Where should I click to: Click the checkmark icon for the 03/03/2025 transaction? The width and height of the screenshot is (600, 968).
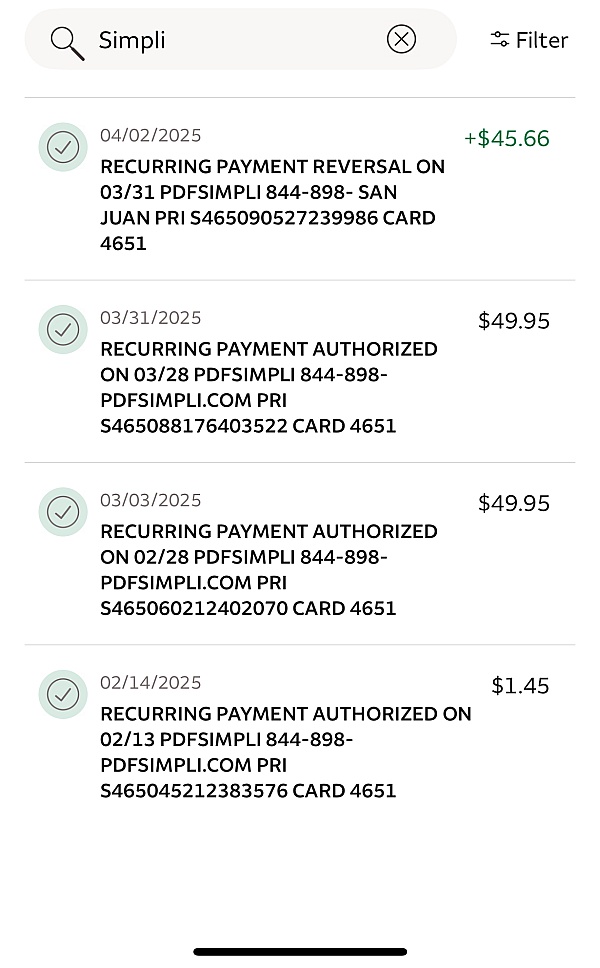pos(63,512)
